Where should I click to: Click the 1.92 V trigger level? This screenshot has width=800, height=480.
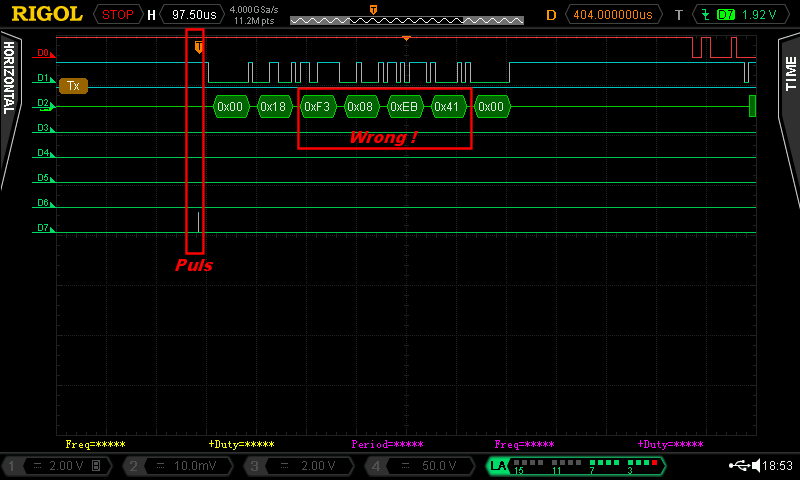759,15
